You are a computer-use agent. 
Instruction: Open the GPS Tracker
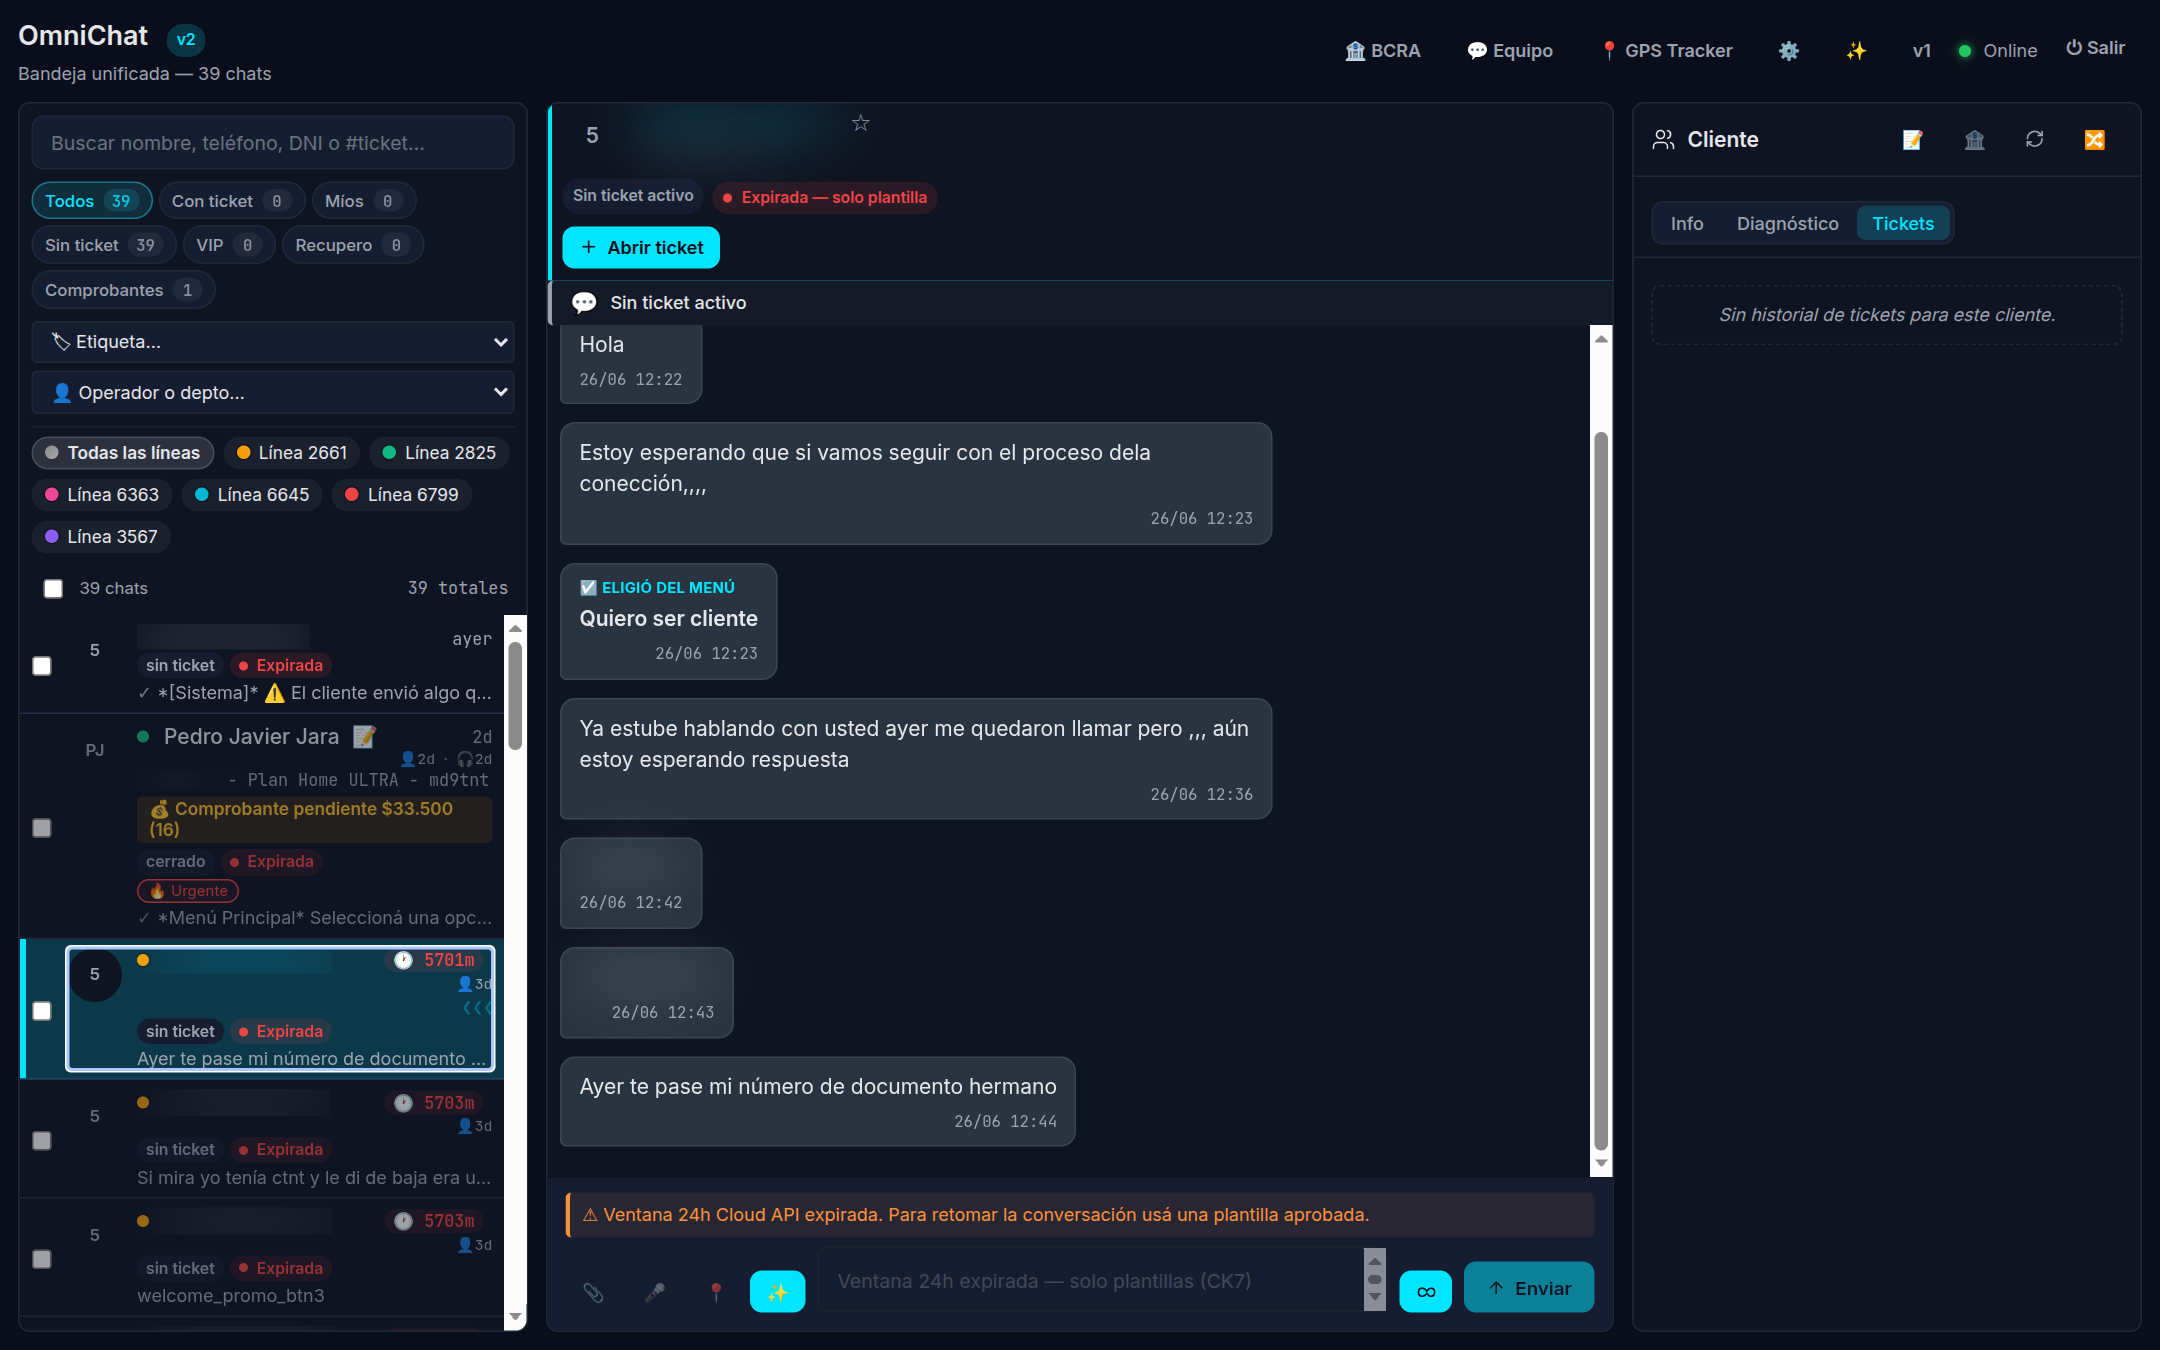pos(1666,50)
